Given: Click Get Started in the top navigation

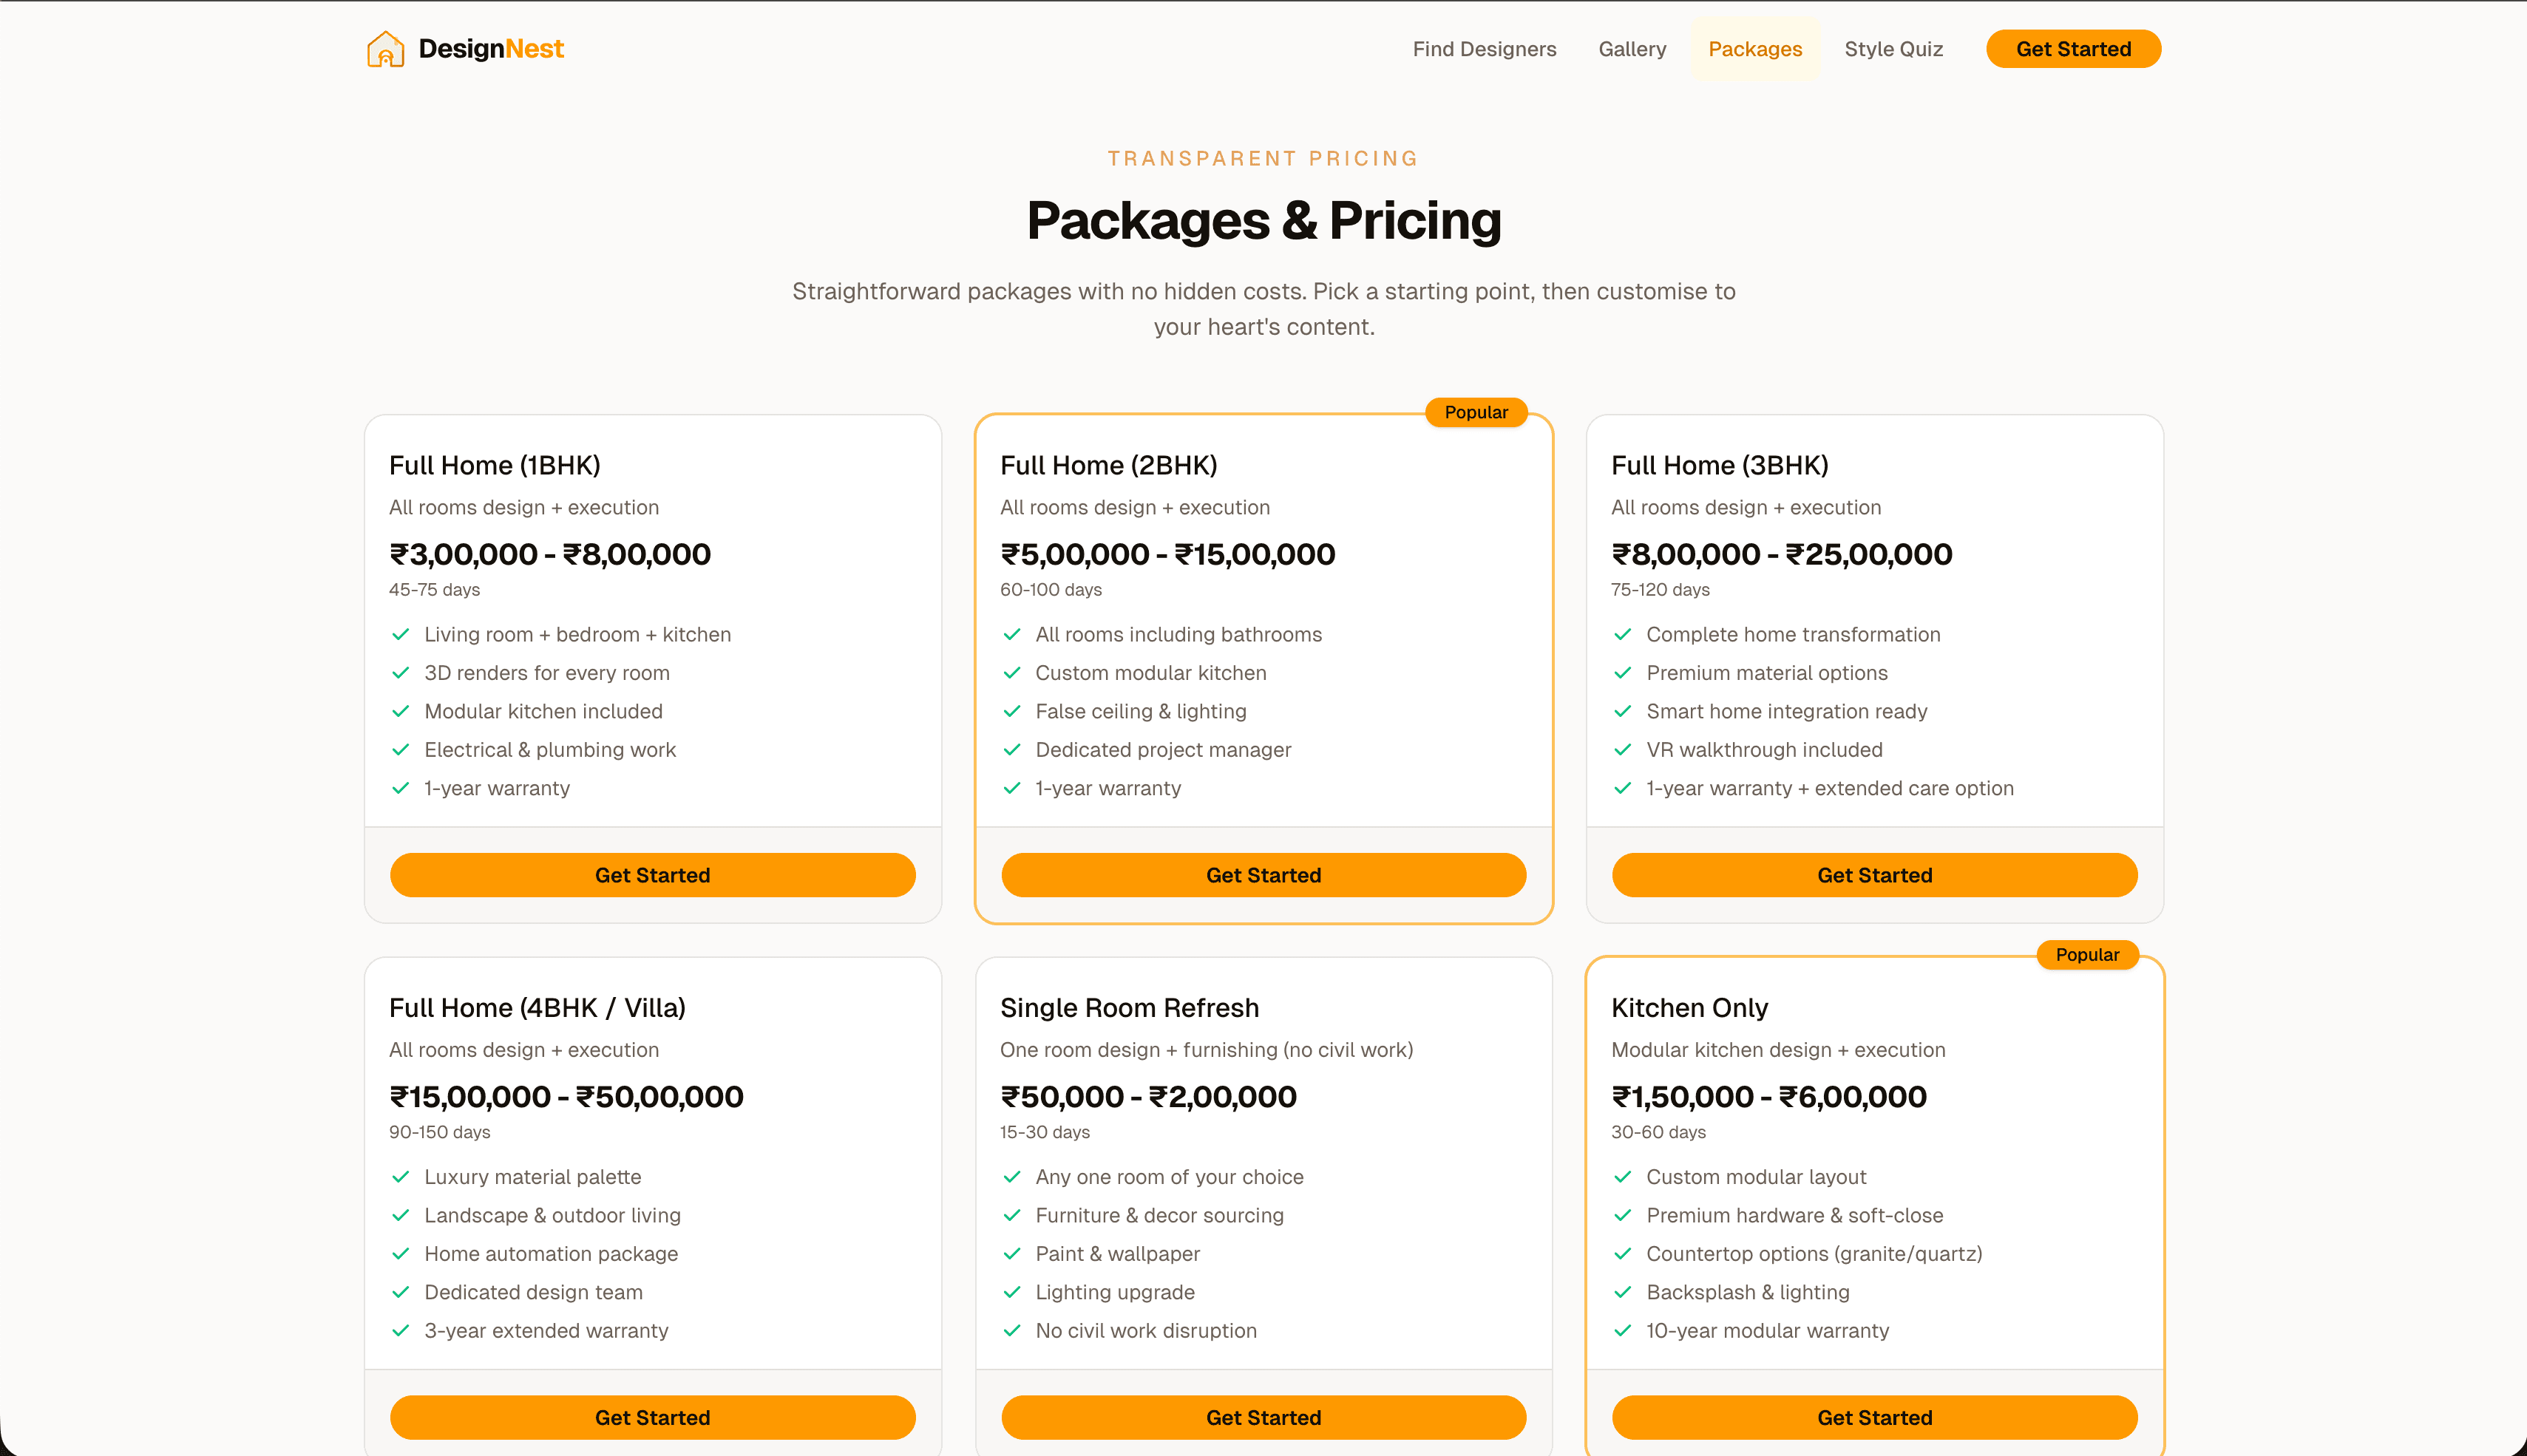Looking at the screenshot, I should point(2073,48).
